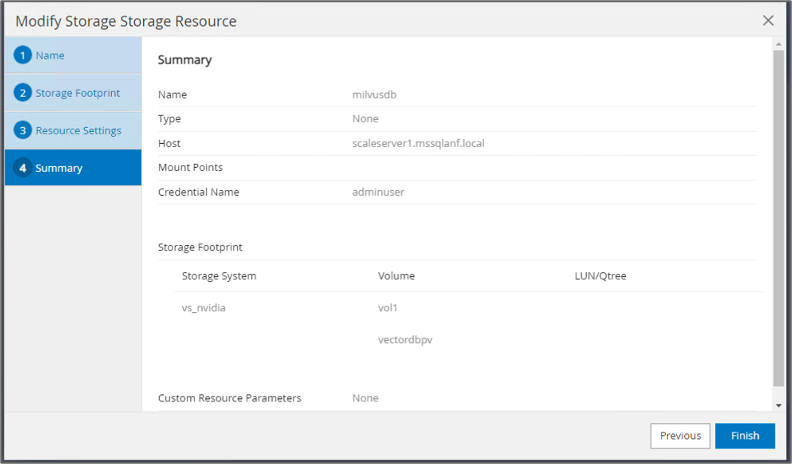The width and height of the screenshot is (792, 464).
Task: Click the vectordbpv volume entry
Action: point(405,340)
